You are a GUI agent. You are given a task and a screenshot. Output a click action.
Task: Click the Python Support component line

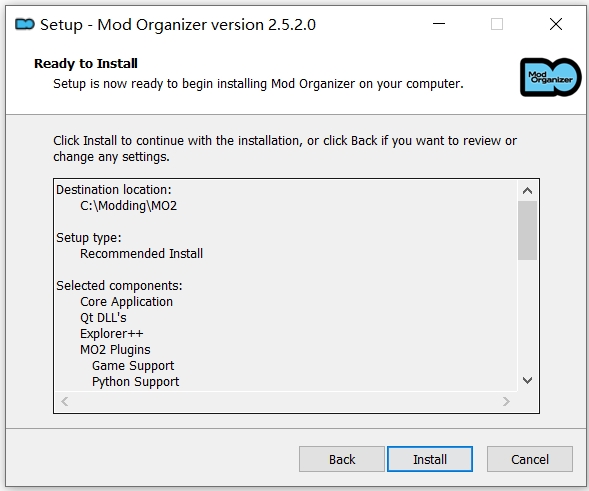(136, 382)
